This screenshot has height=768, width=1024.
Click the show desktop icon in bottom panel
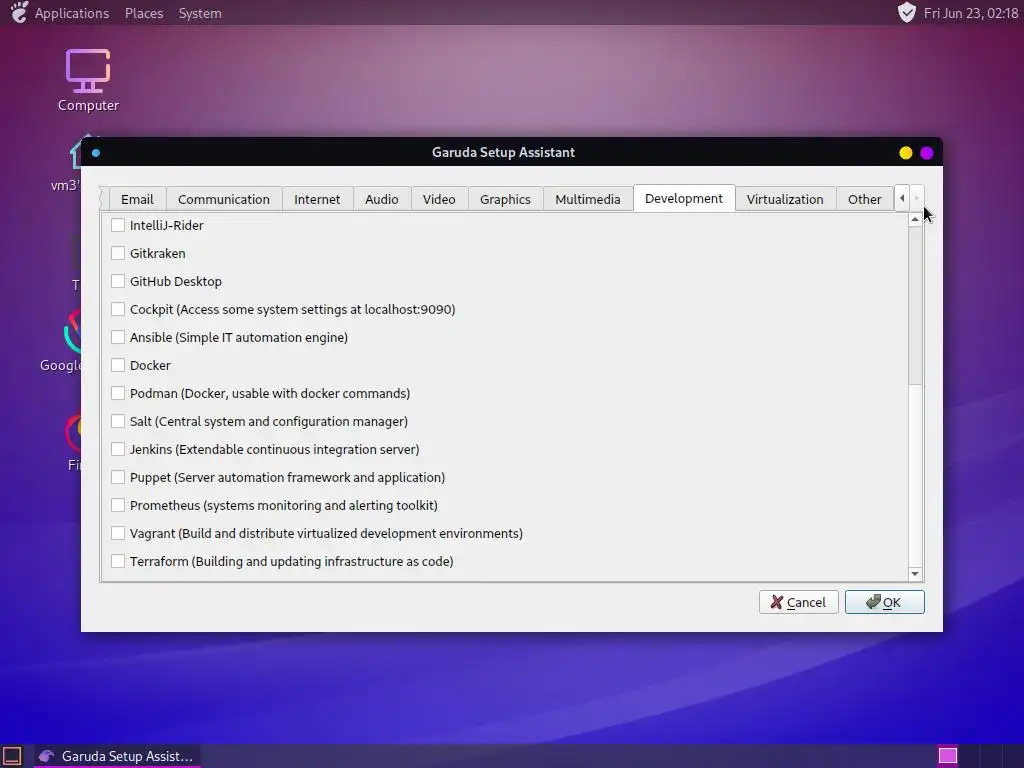coord(12,756)
